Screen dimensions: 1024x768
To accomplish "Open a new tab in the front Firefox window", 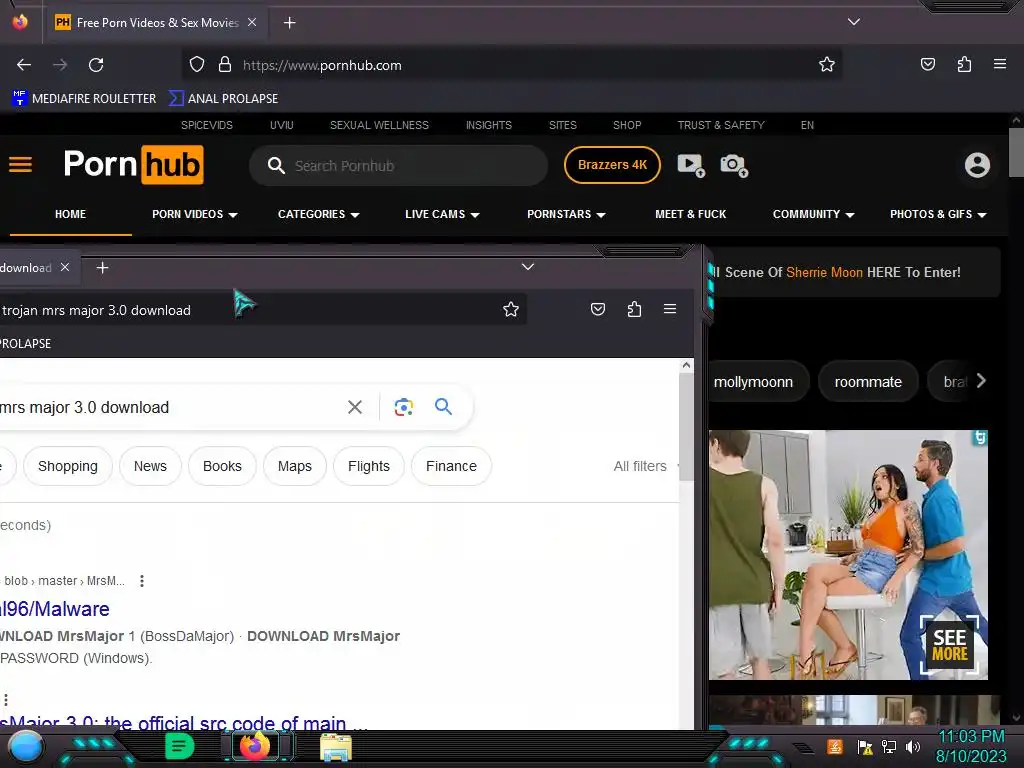I will pos(102,268).
